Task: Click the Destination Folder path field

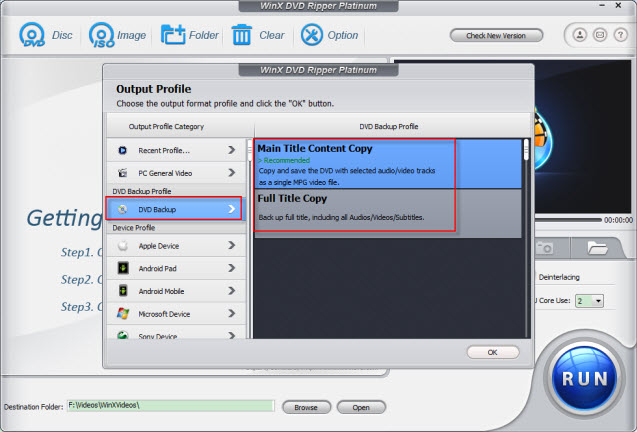Action: (x=171, y=406)
